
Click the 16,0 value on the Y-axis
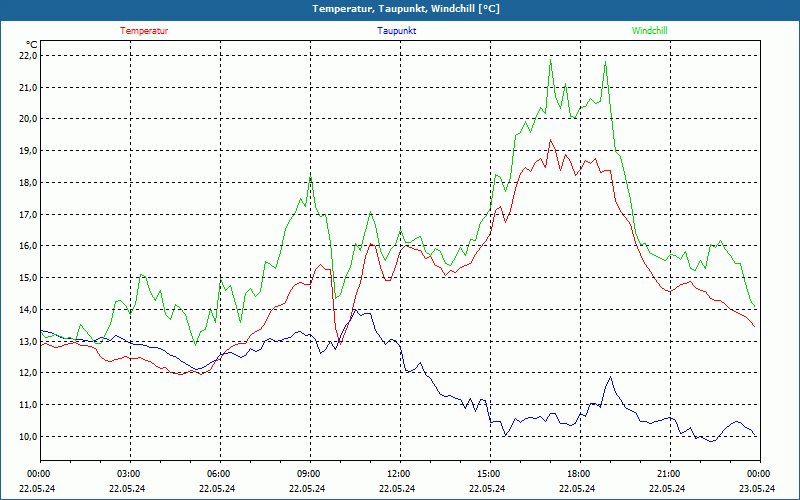pyautogui.click(x=27, y=246)
